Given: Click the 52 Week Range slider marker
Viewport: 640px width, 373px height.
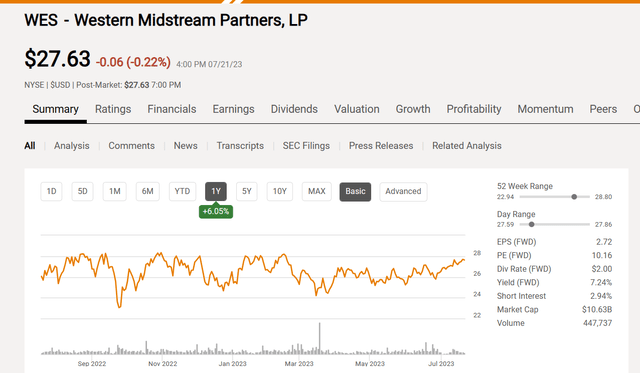Looking at the screenshot, I should 574,197.
